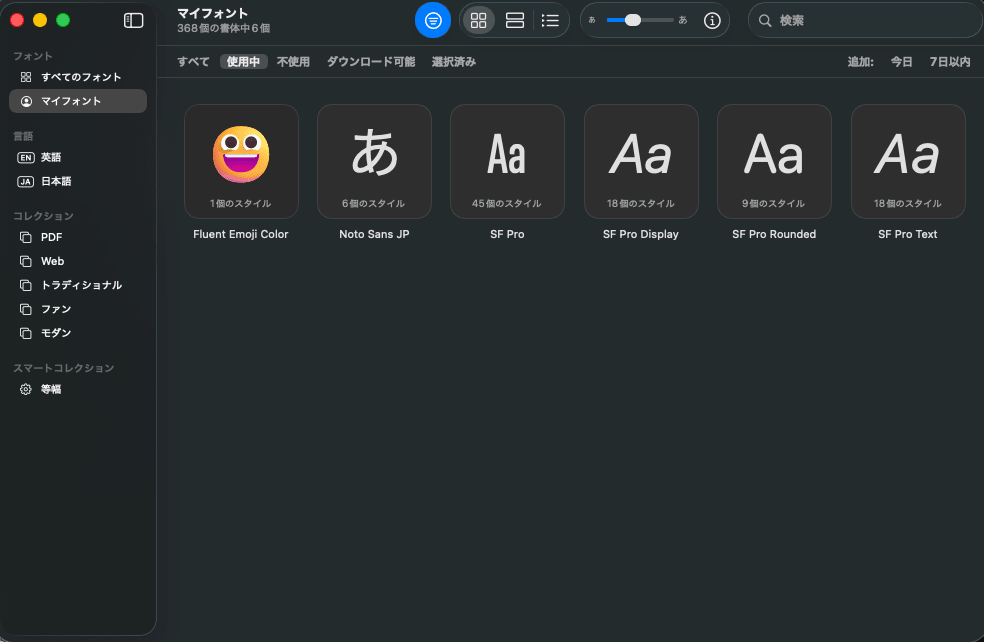Click the gear icon beside 等幅
This screenshot has width=984, height=642.
coord(25,389)
